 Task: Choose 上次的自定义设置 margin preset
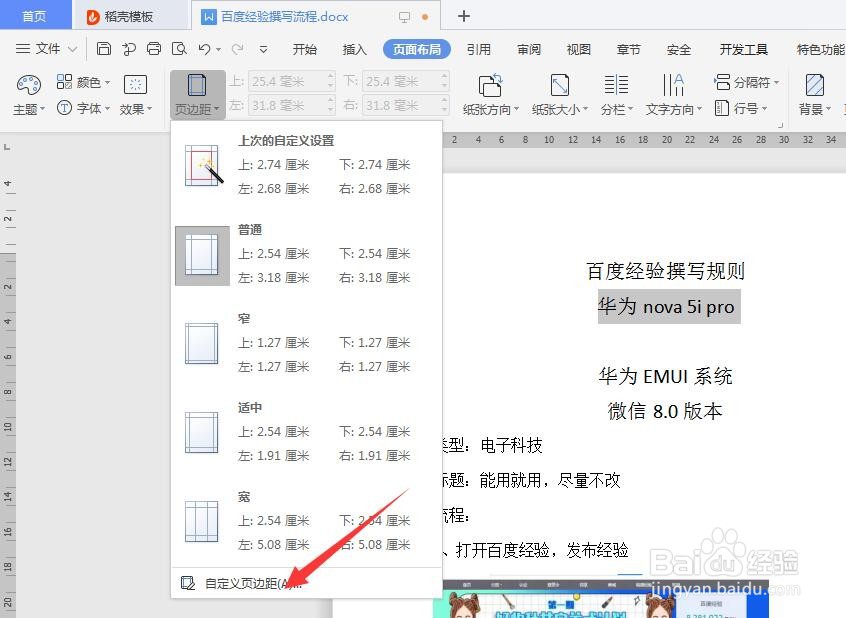click(306, 165)
